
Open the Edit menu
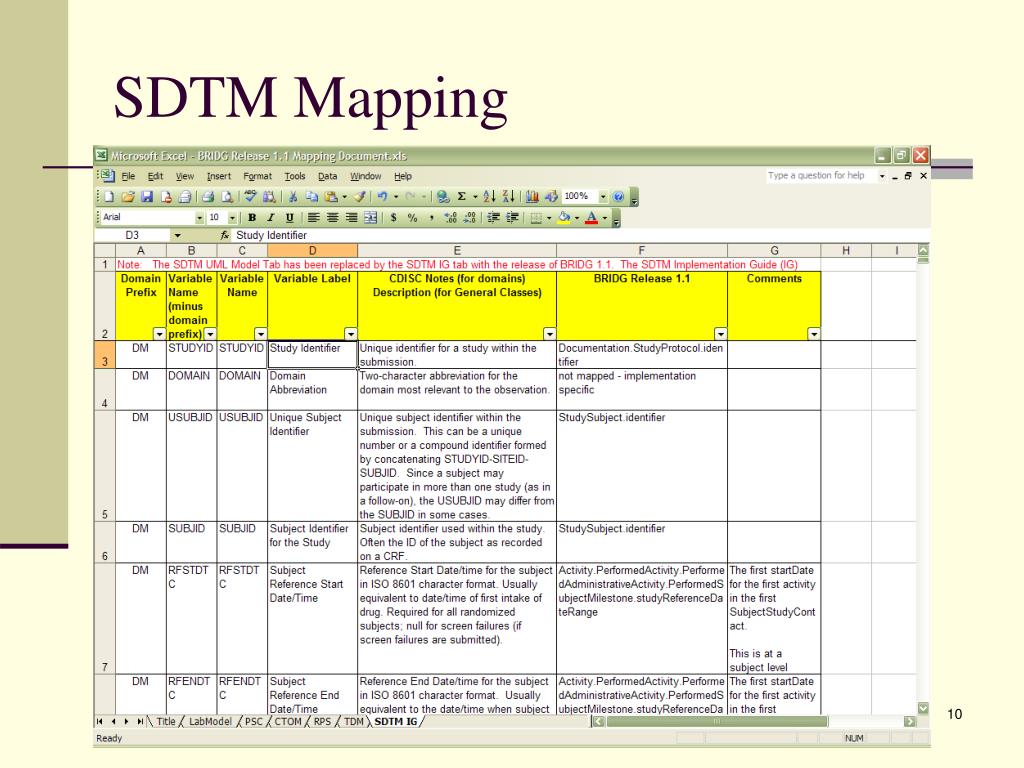click(x=155, y=176)
